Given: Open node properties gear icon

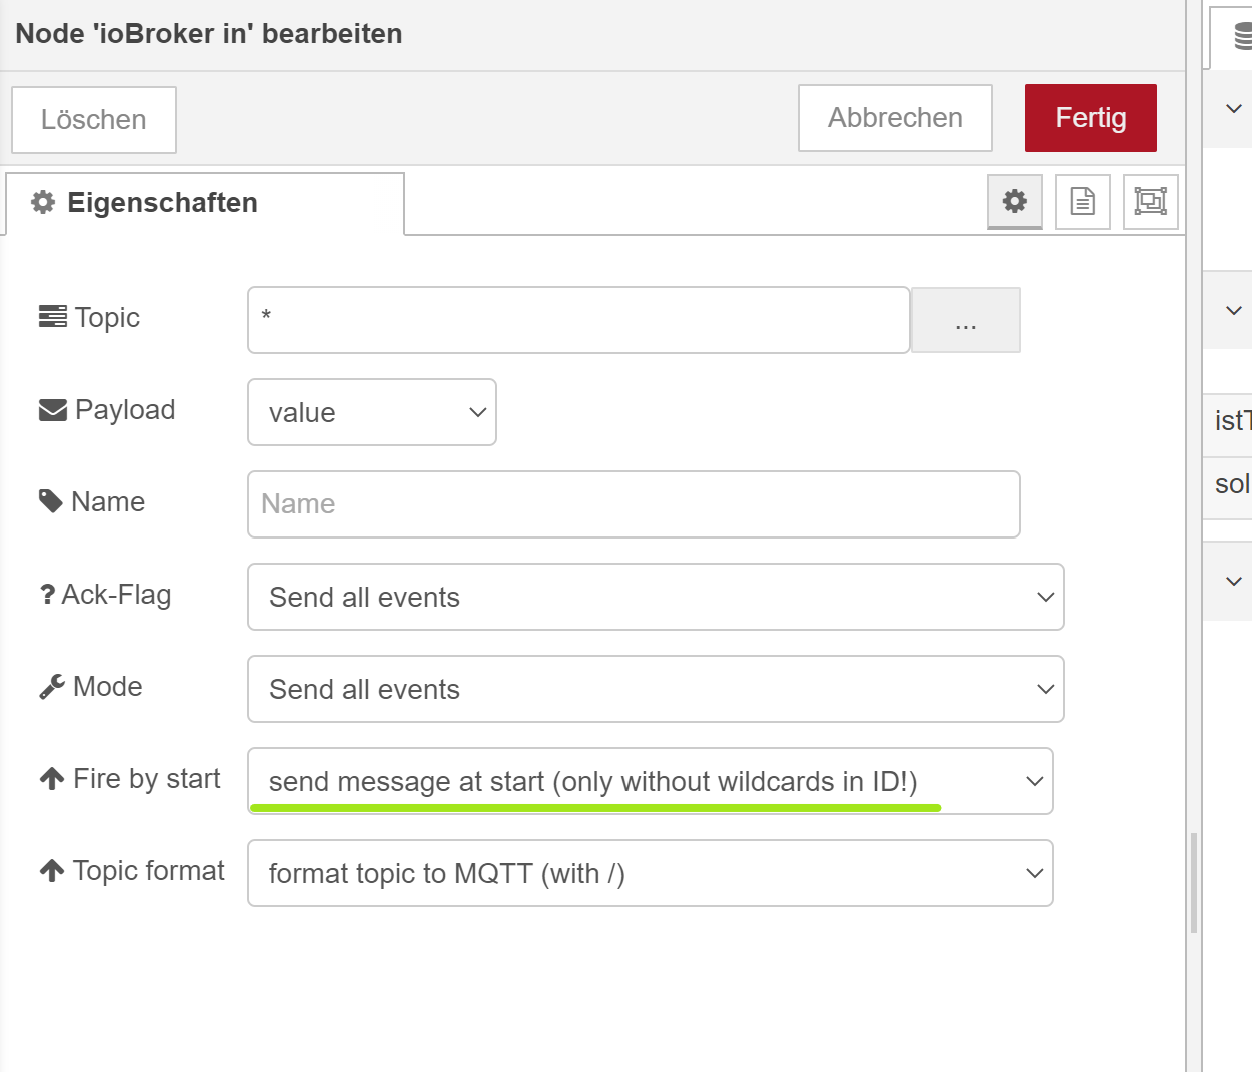Looking at the screenshot, I should [x=1015, y=201].
